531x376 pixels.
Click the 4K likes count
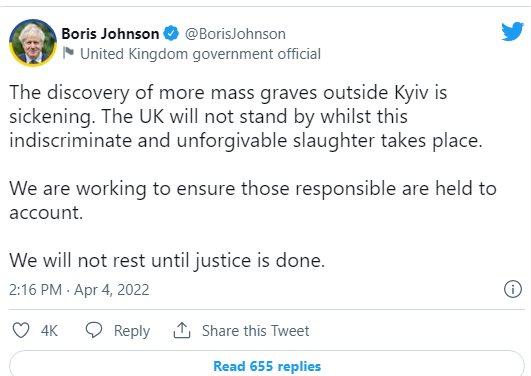pos(49,331)
